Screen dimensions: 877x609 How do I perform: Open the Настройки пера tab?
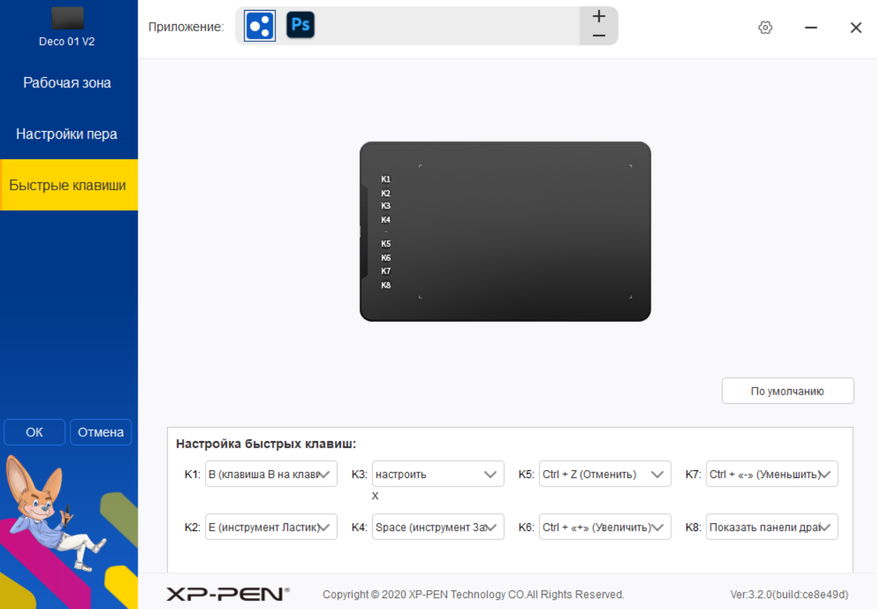click(67, 134)
